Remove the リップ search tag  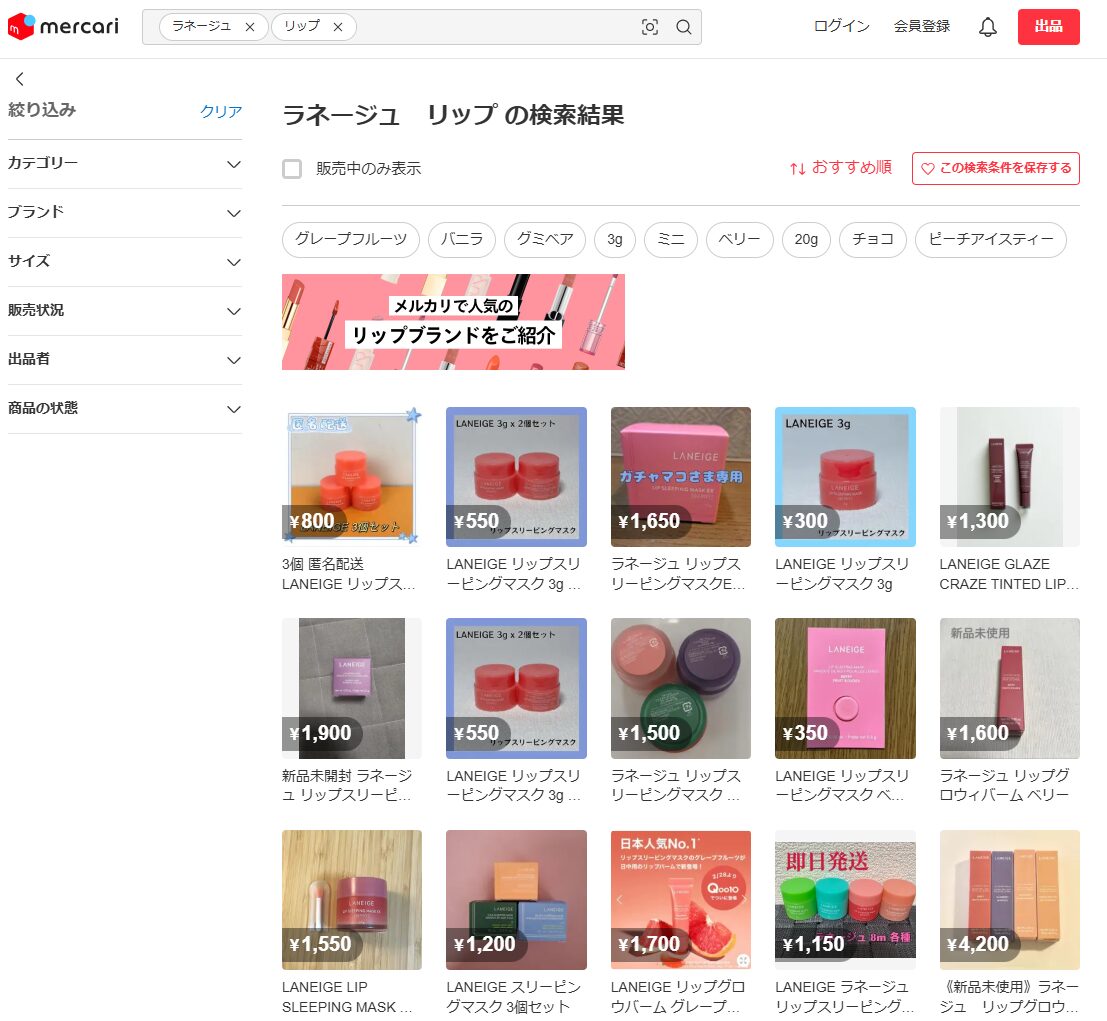[337, 27]
